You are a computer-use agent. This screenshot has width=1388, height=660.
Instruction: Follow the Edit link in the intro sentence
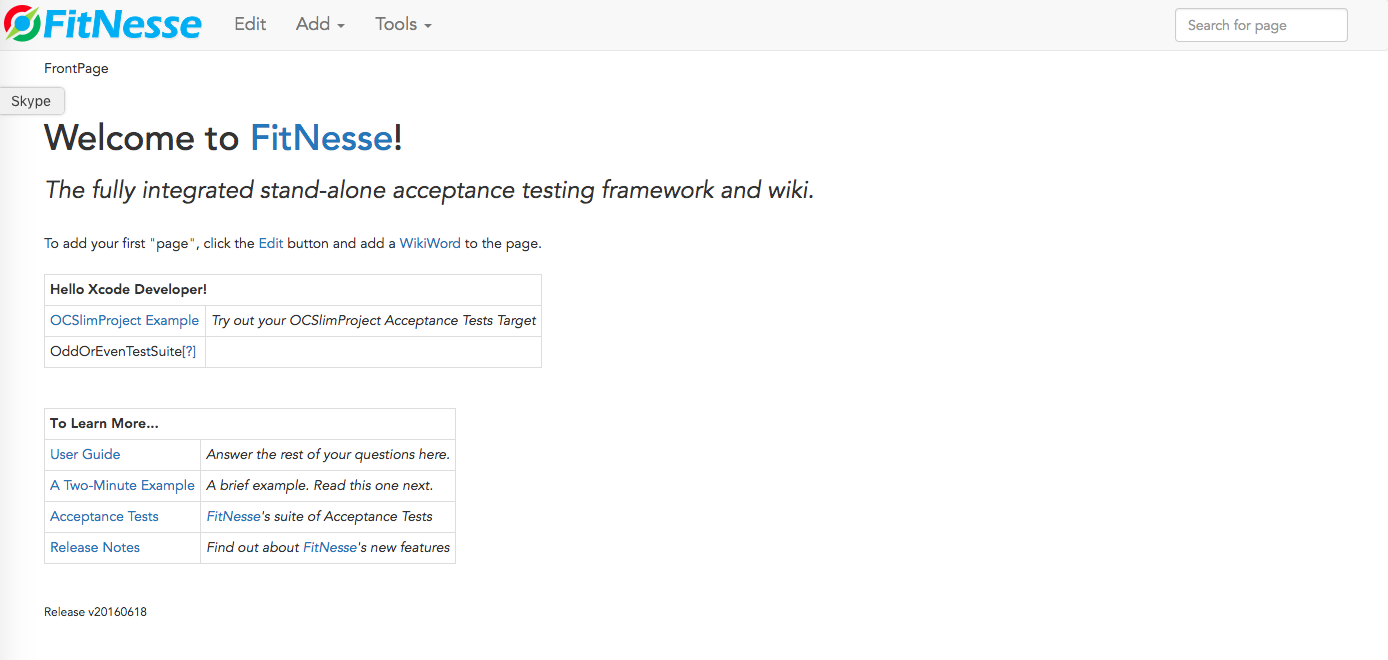coord(271,243)
